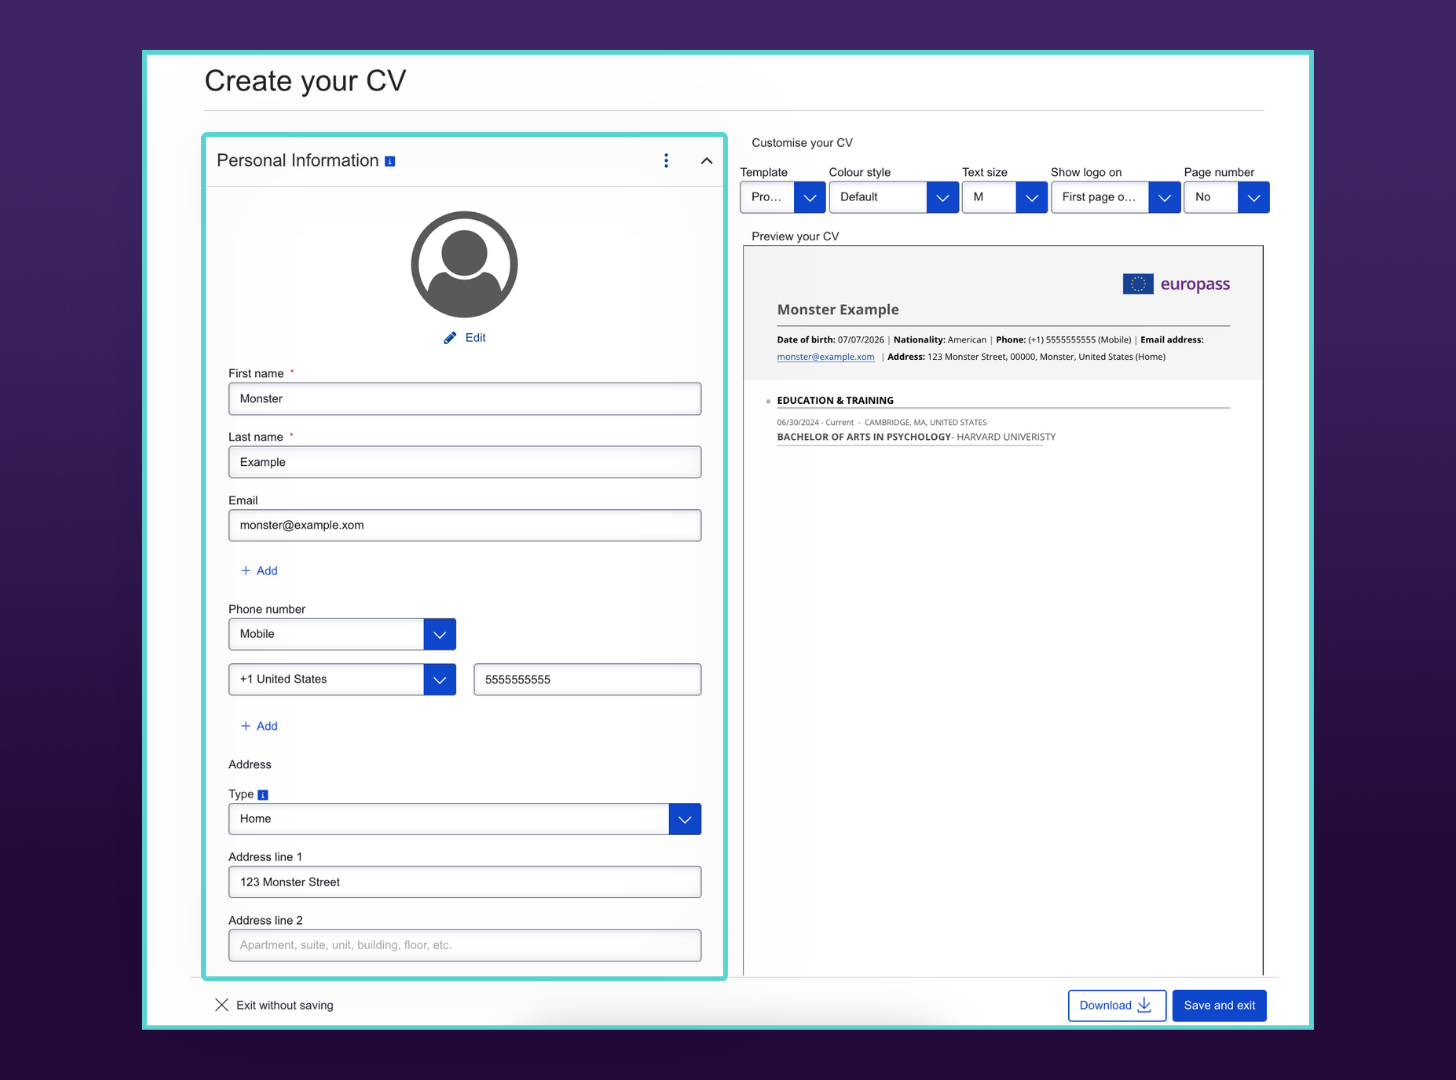1456x1080 pixels.
Task: Add another email address
Action: click(259, 571)
